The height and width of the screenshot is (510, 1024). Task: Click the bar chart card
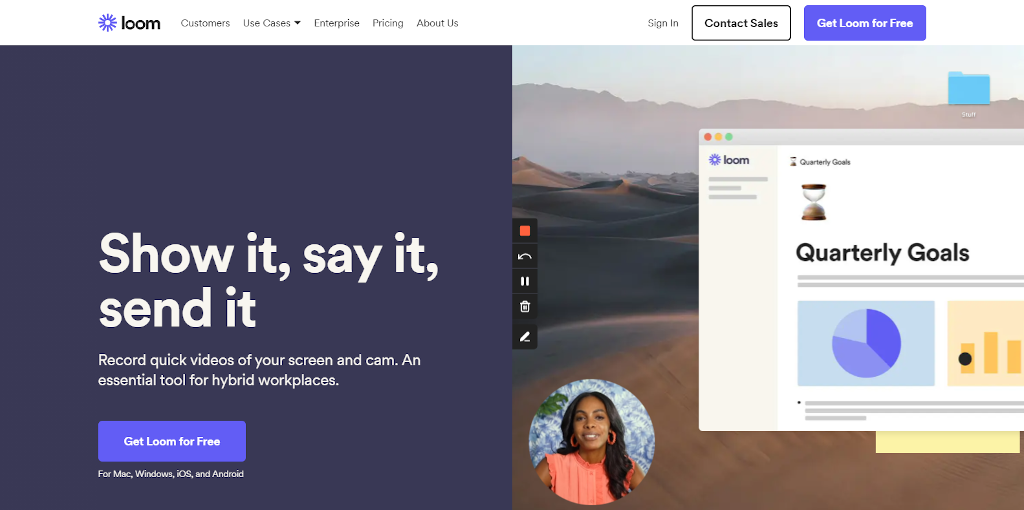pos(985,343)
